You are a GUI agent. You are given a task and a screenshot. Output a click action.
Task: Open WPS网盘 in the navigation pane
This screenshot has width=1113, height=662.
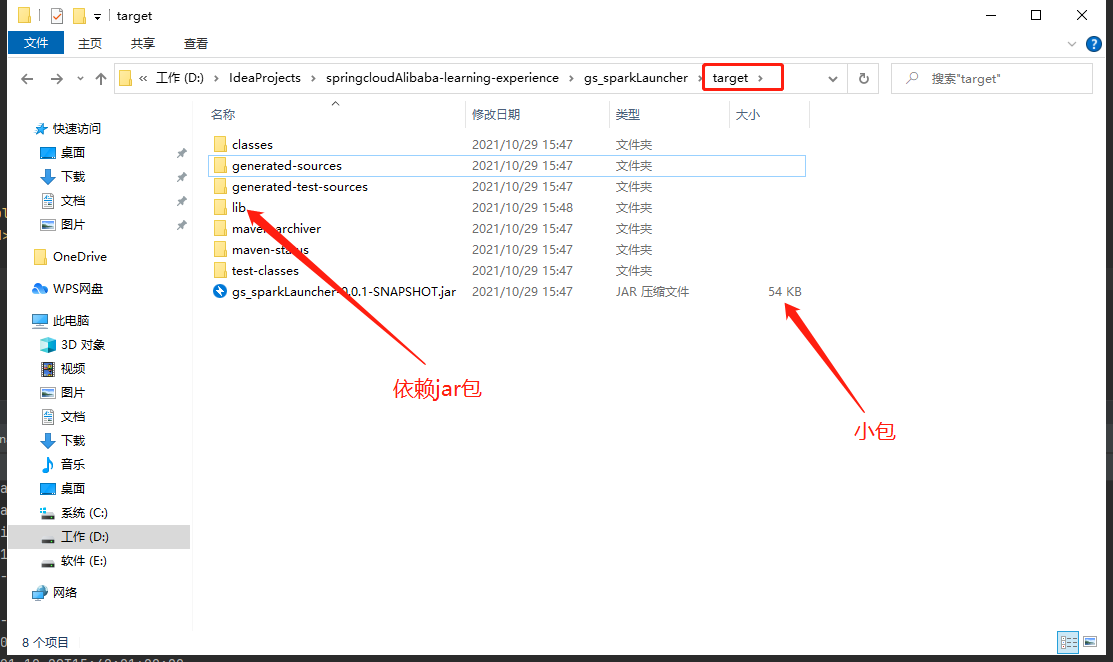tap(77, 289)
